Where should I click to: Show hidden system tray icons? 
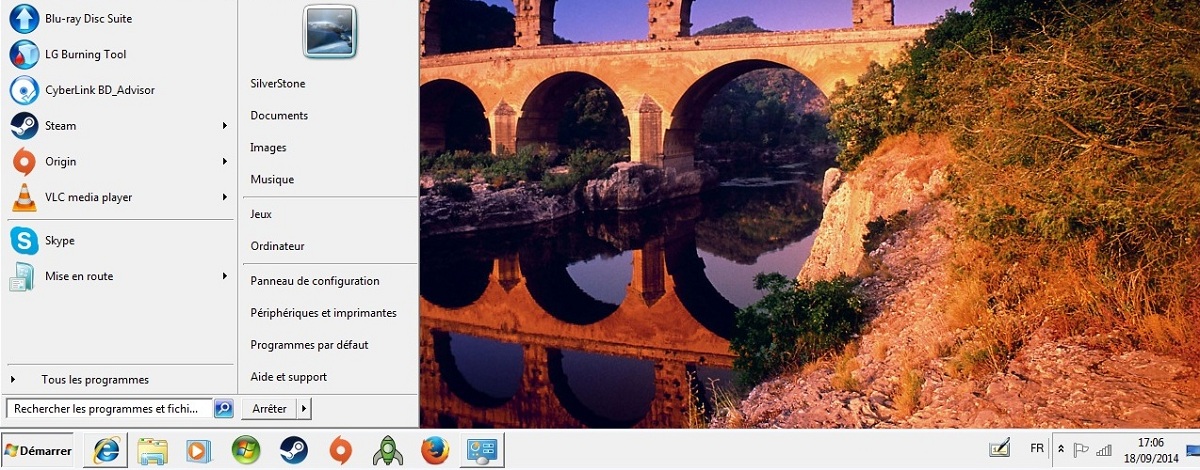(1061, 450)
